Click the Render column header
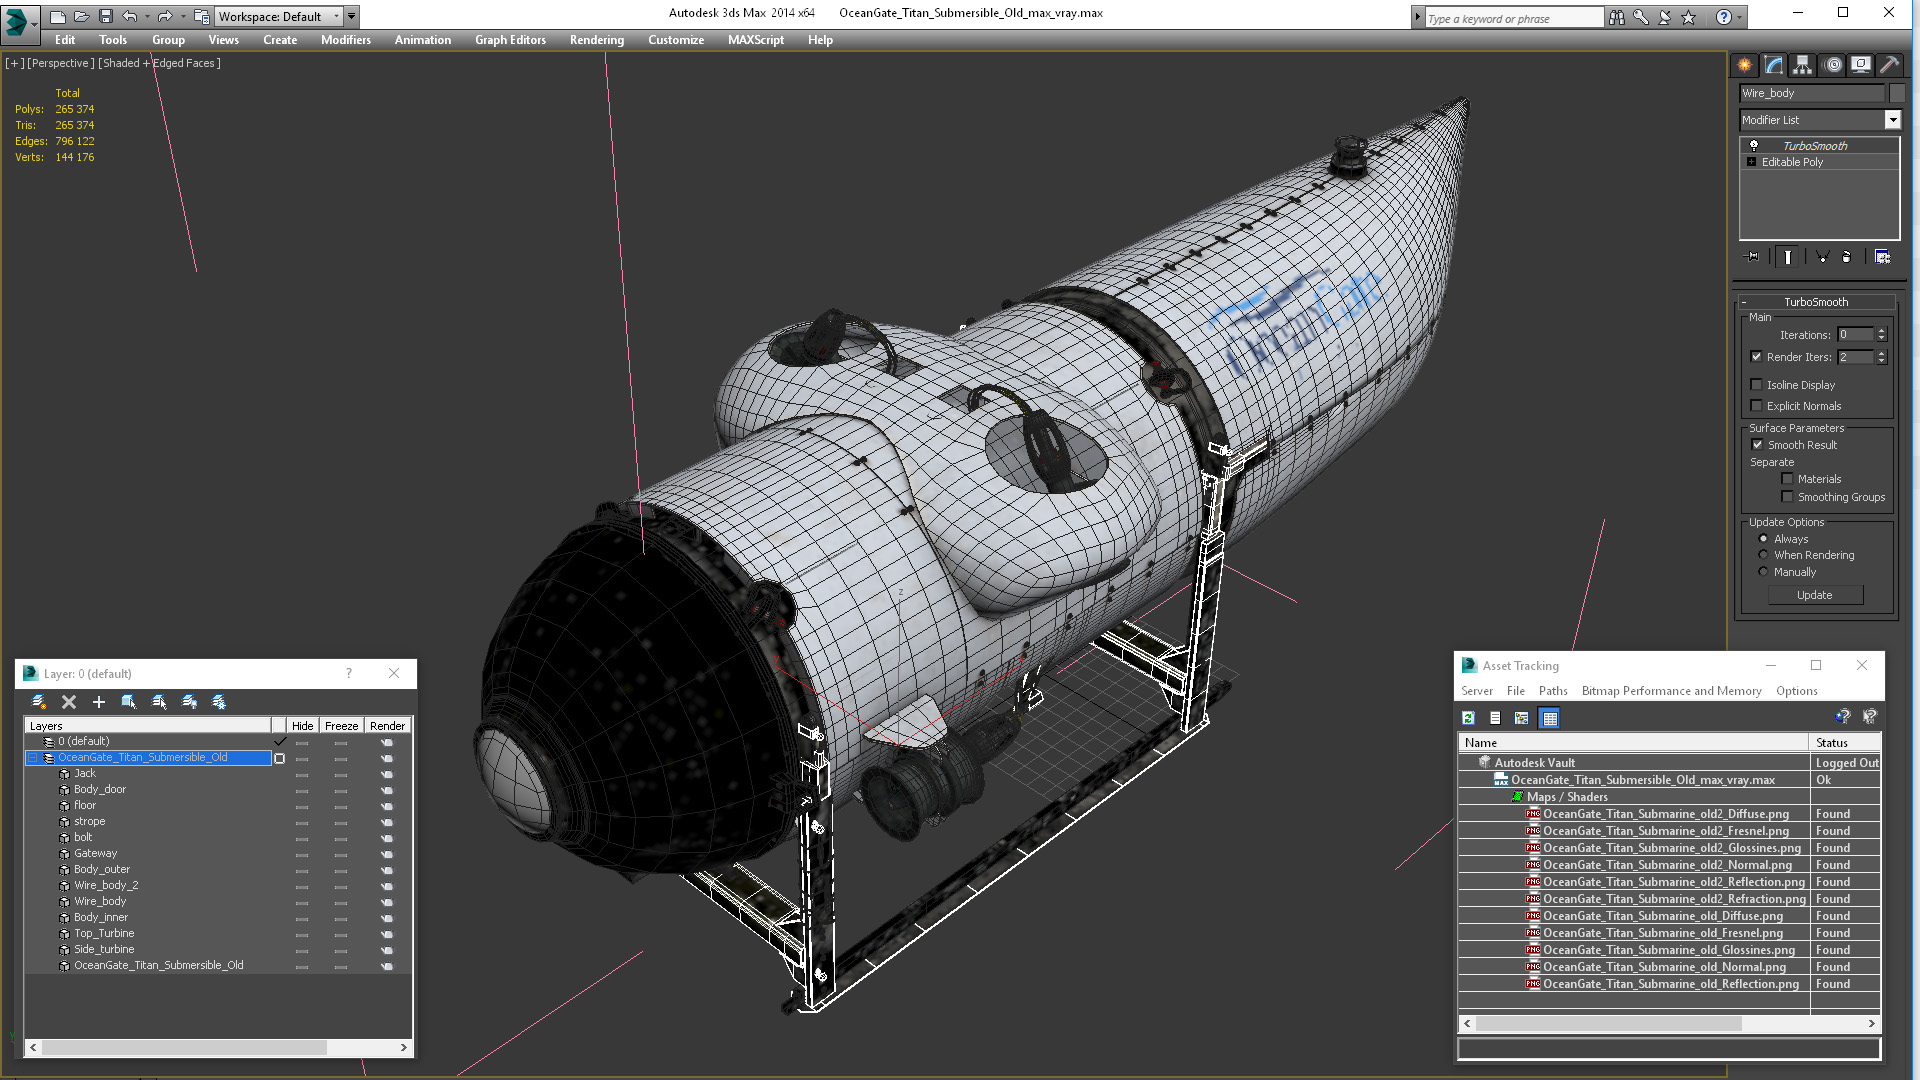 pyautogui.click(x=387, y=726)
